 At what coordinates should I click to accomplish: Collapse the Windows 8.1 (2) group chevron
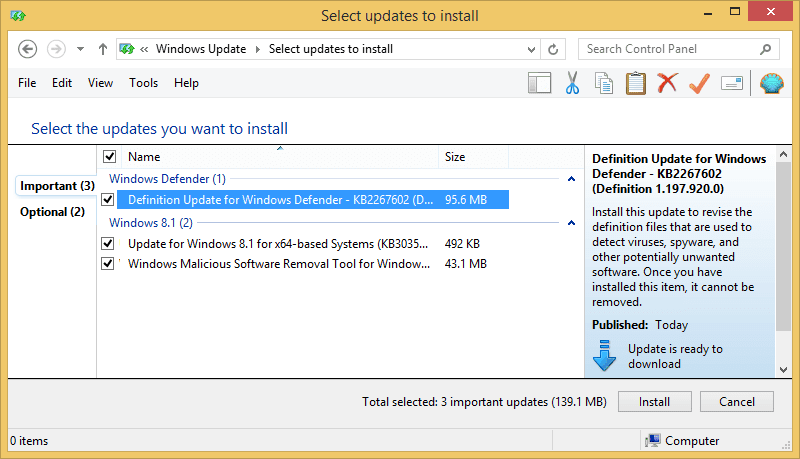571,223
